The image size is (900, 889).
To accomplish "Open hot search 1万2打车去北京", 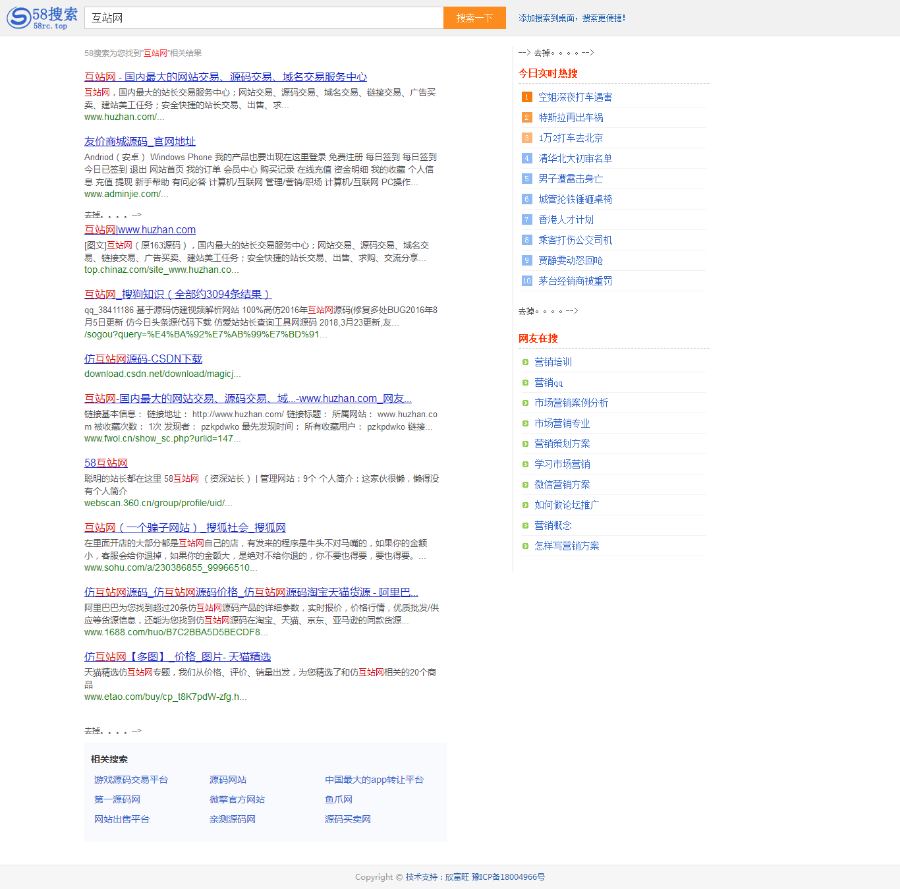I will pos(571,138).
